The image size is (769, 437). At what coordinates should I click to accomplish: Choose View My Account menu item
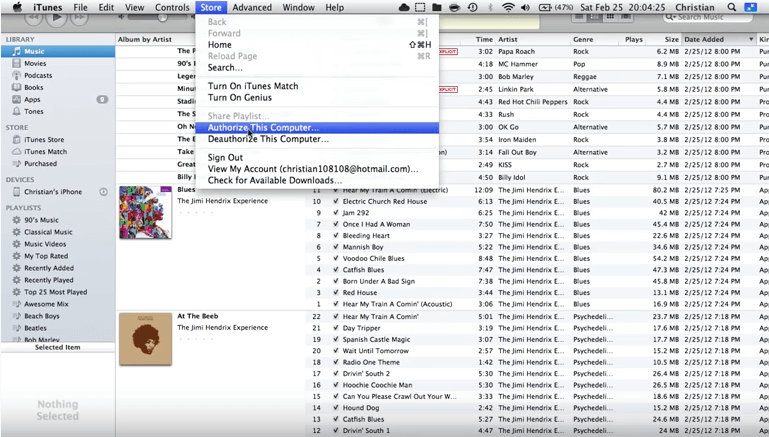(317, 169)
